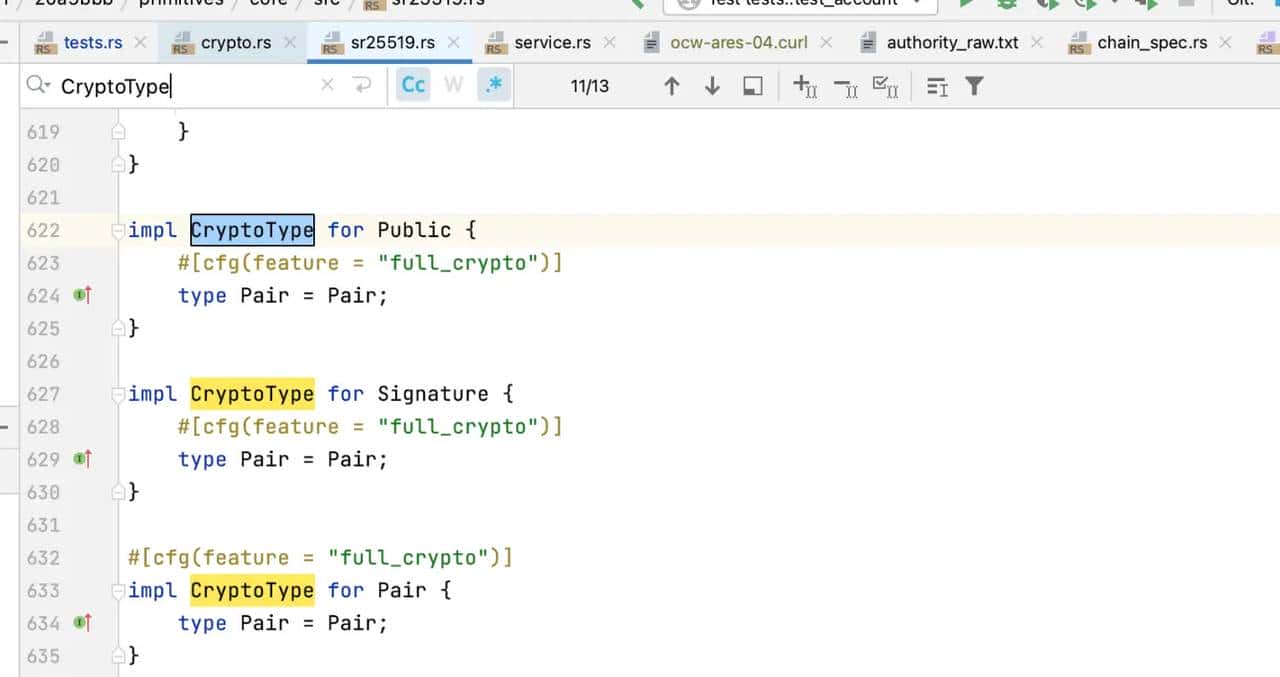Toggle Match Case (Cc) option

click(x=413, y=86)
